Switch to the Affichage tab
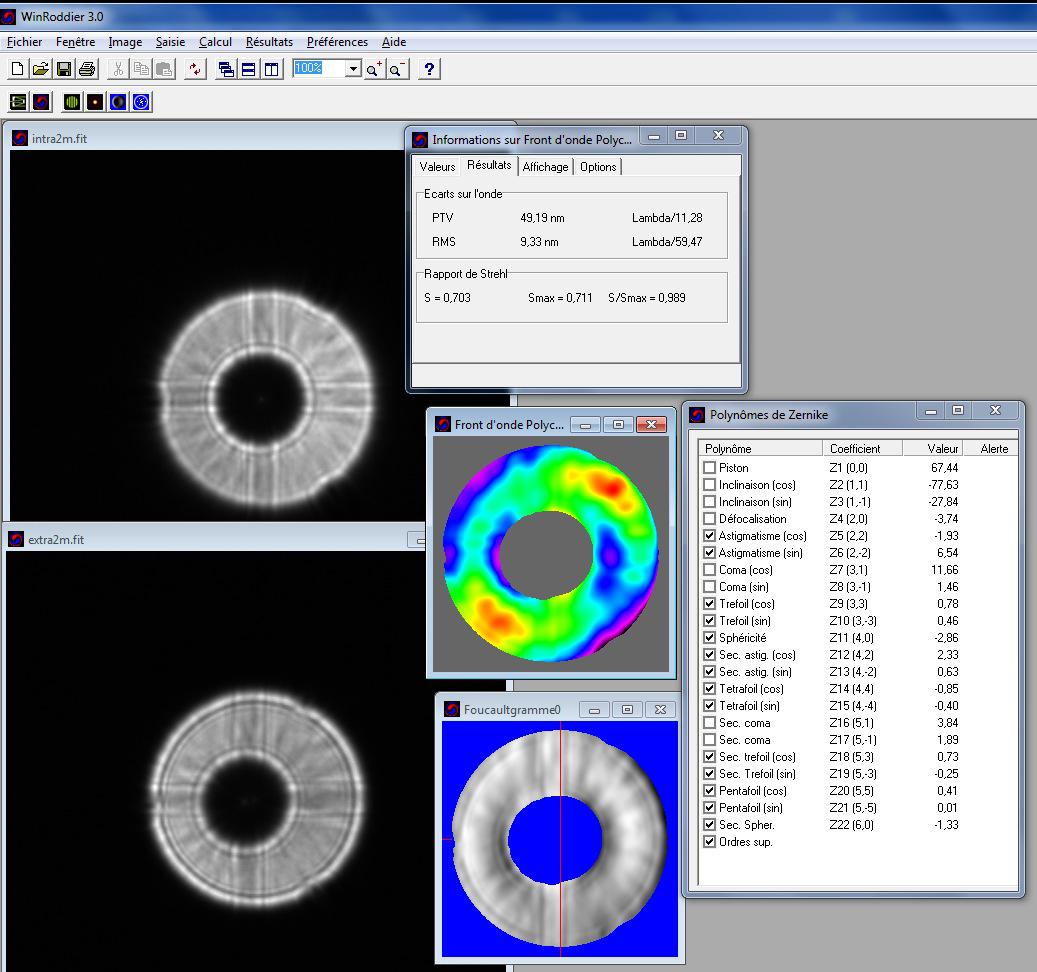This screenshot has width=1037, height=972. coord(545,167)
